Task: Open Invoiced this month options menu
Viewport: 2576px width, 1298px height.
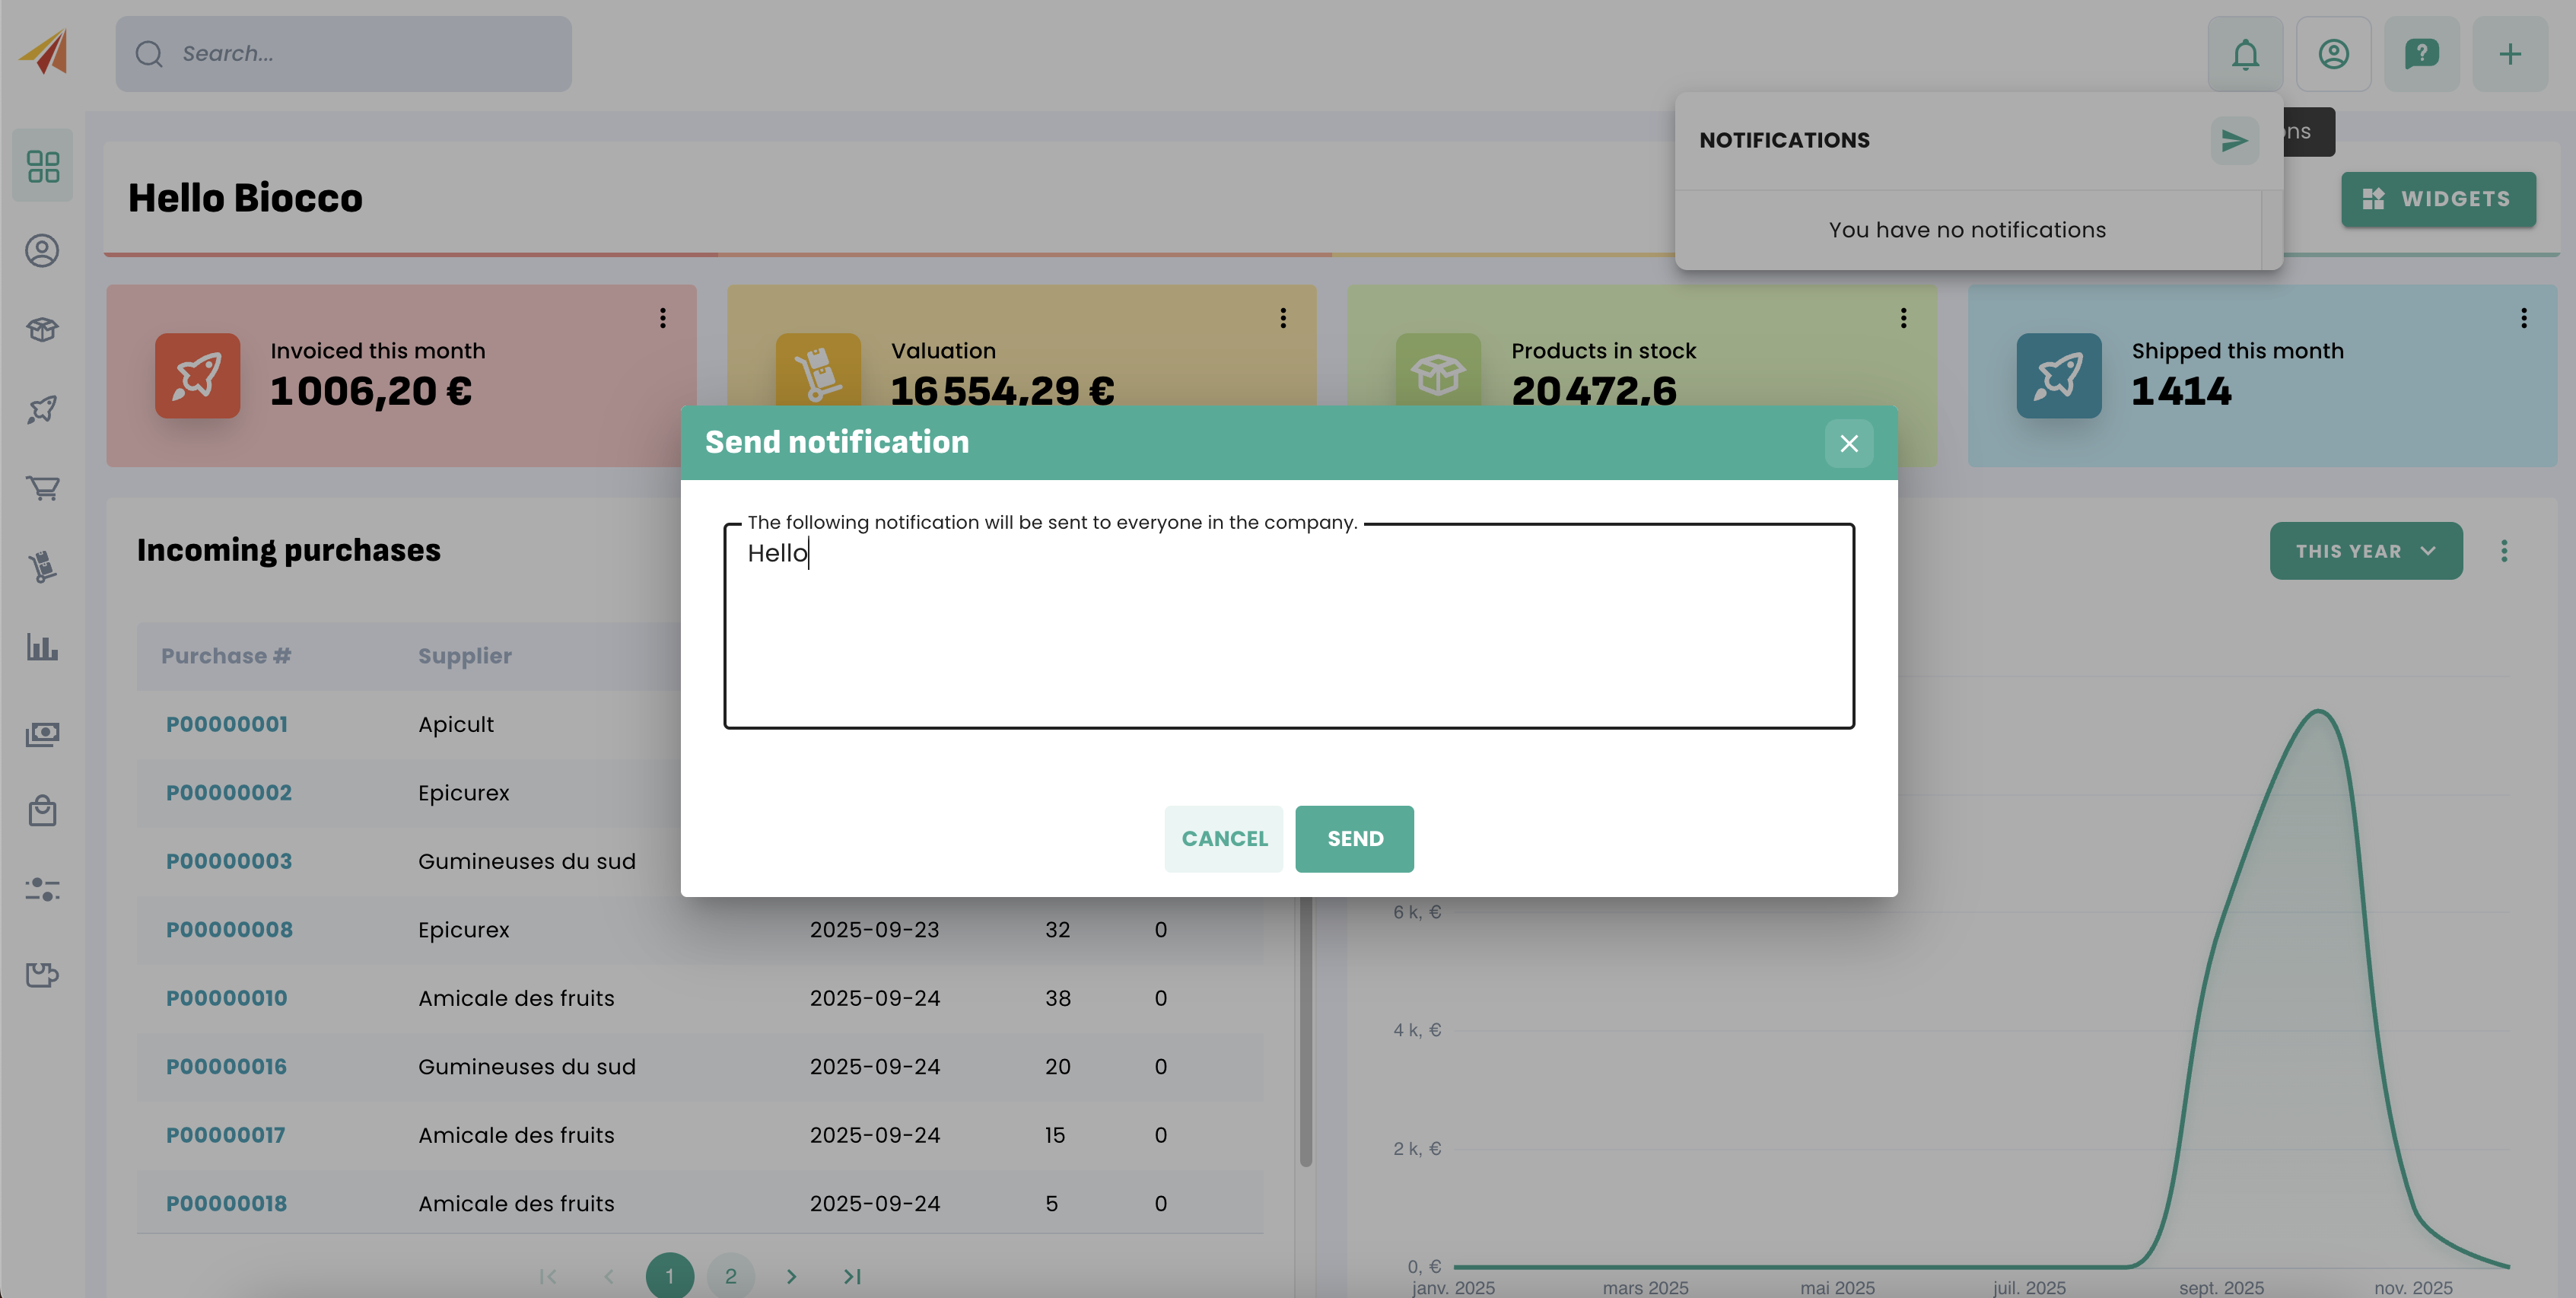Action: coord(662,318)
